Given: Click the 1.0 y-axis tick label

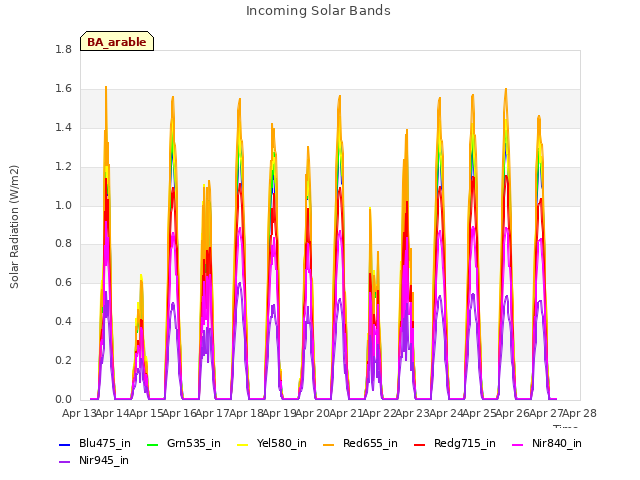Looking at the screenshot, I should [63, 205].
